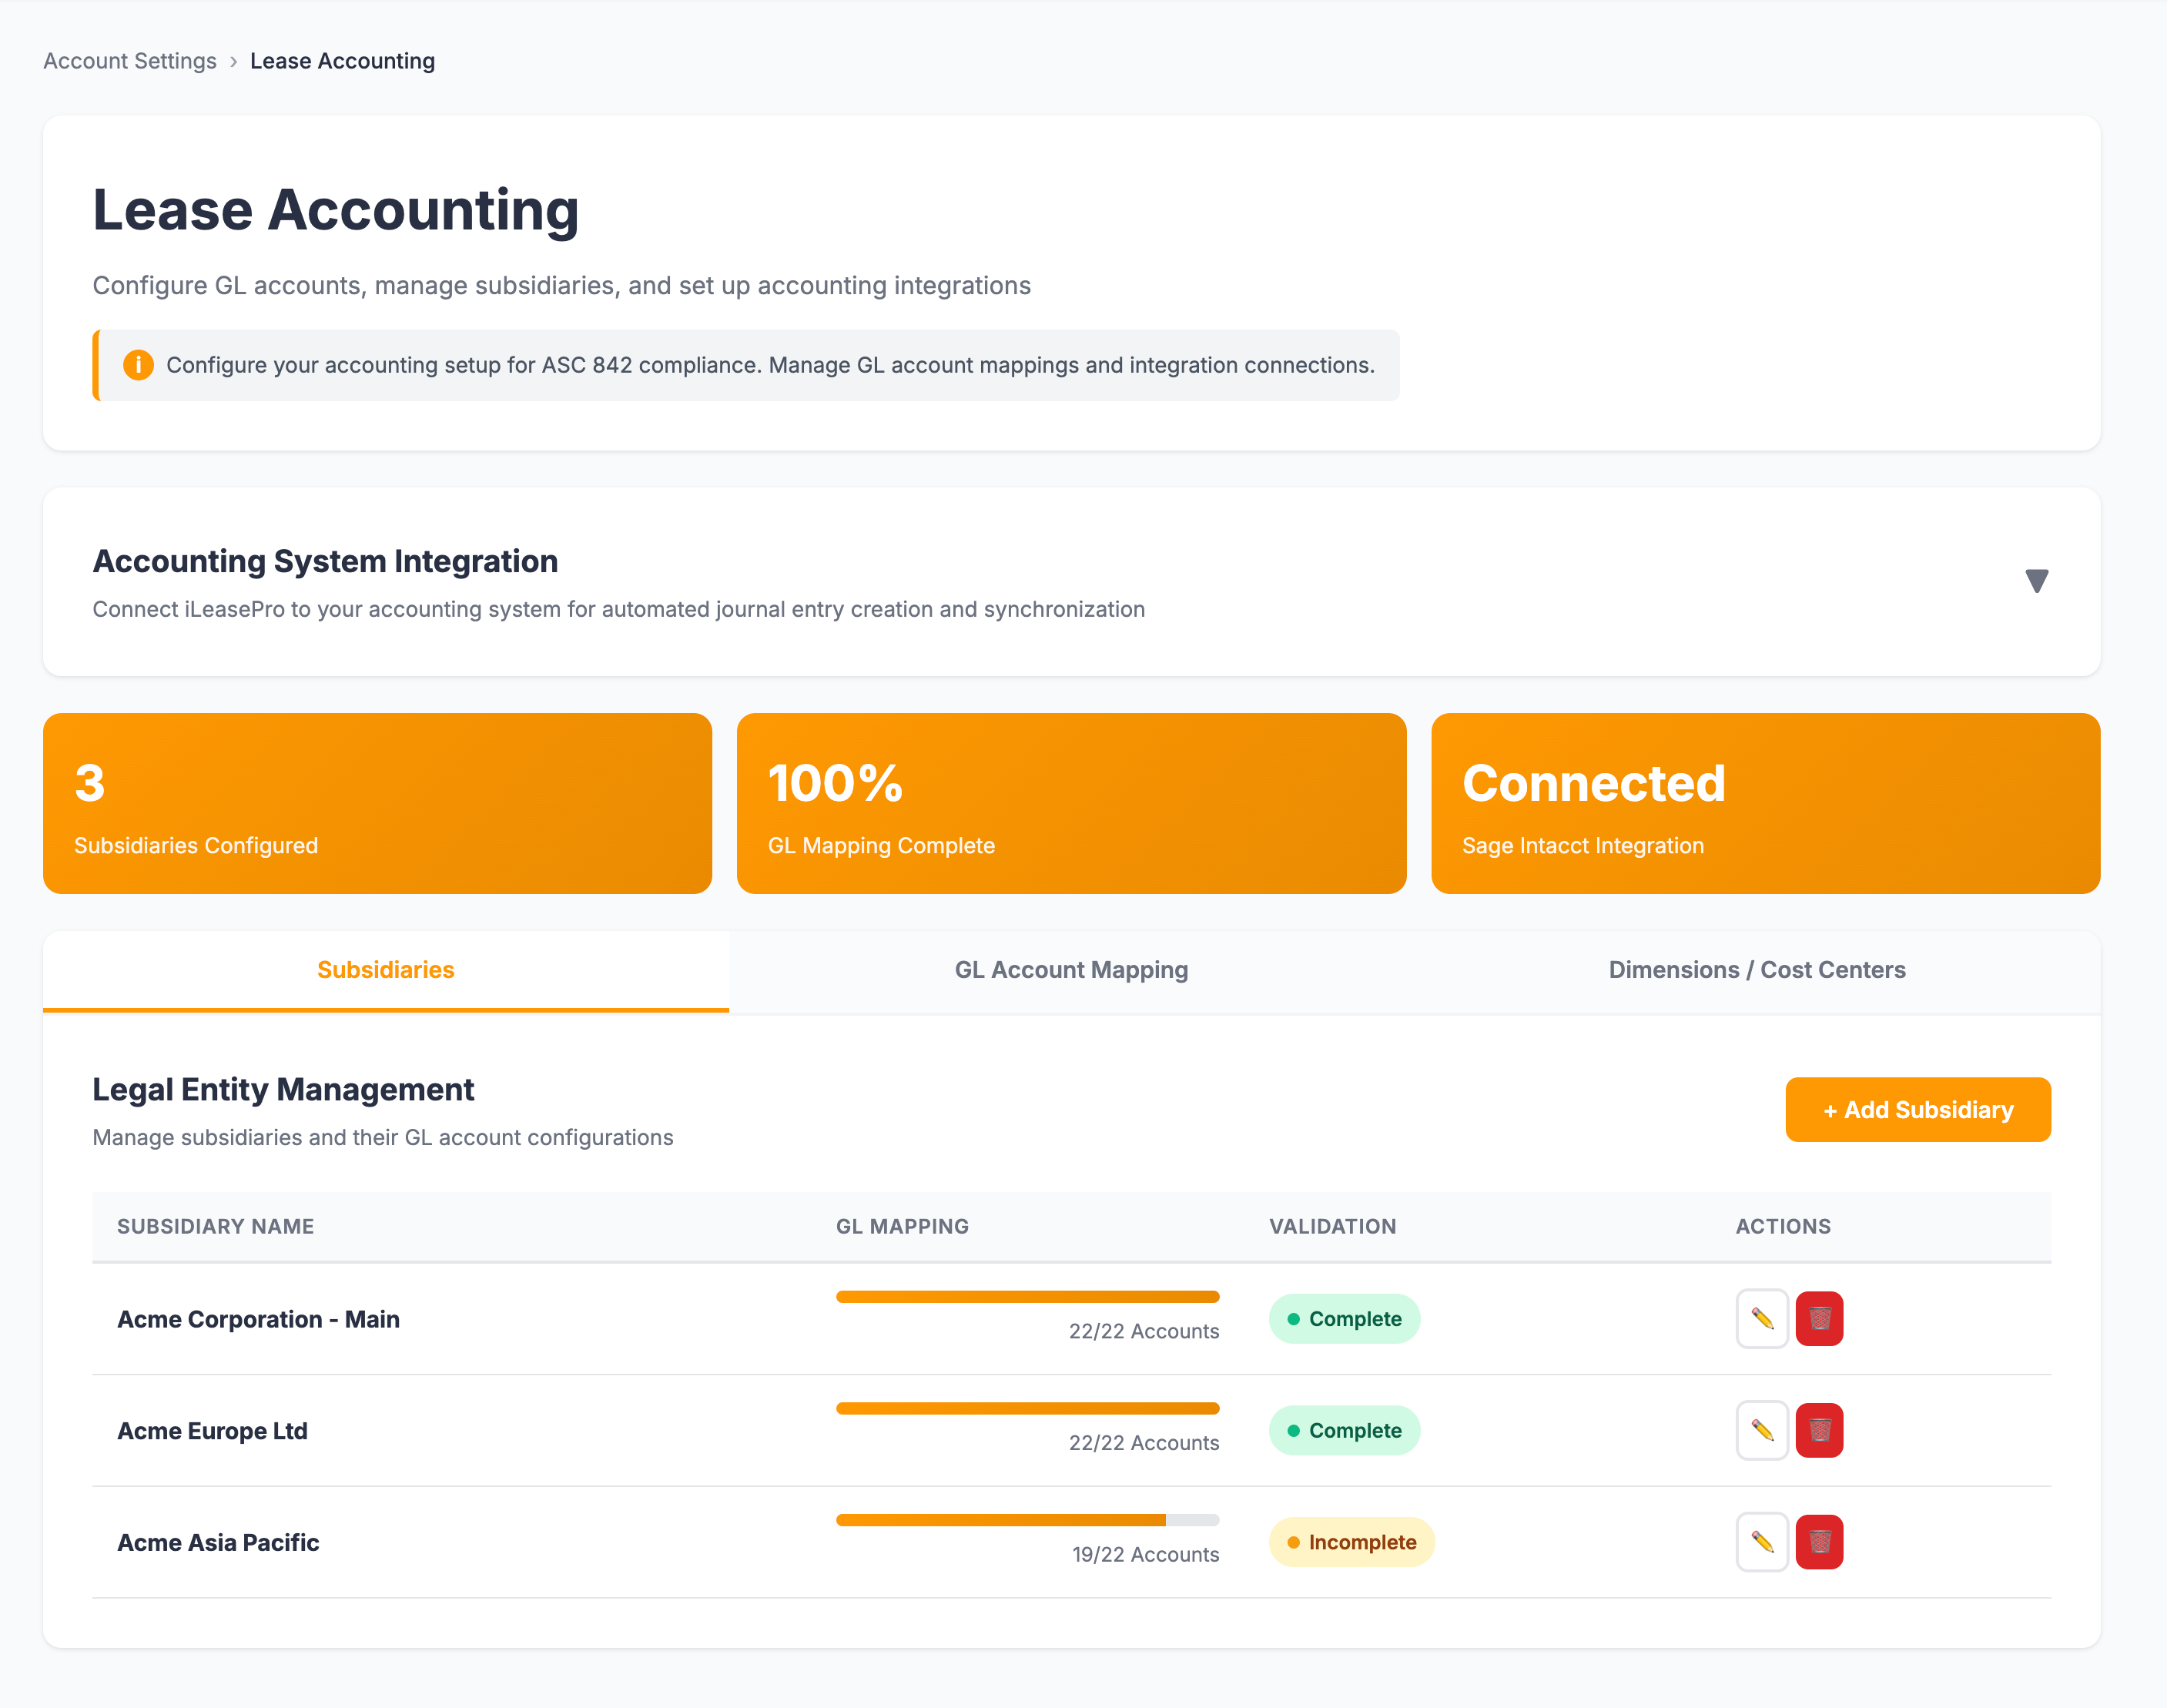Edit Acme Europe Ltd subsidiary
The width and height of the screenshot is (2167, 1708).
[1761, 1431]
